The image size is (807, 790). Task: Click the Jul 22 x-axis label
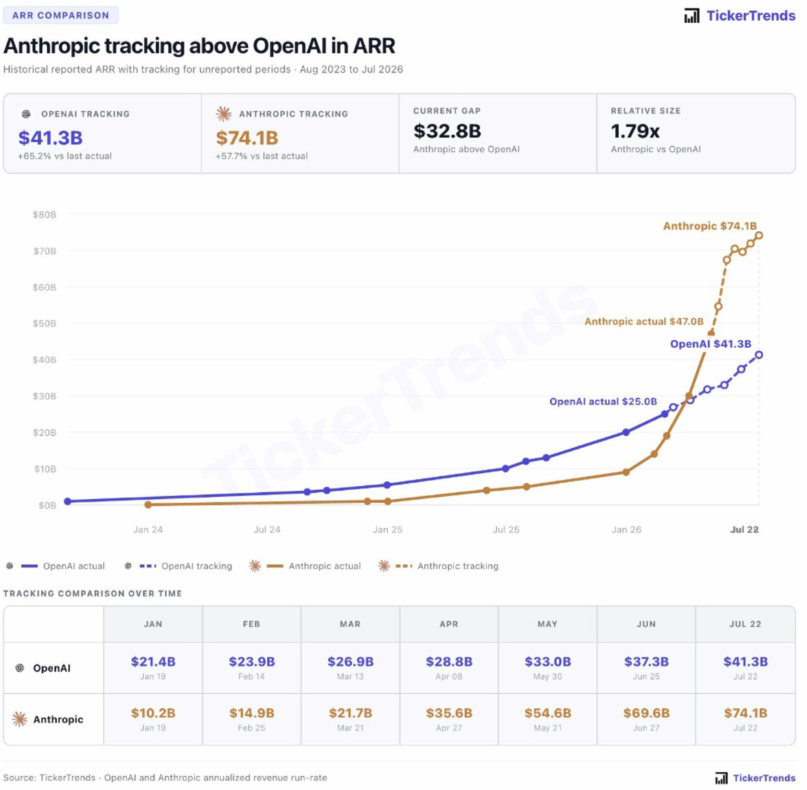point(744,529)
